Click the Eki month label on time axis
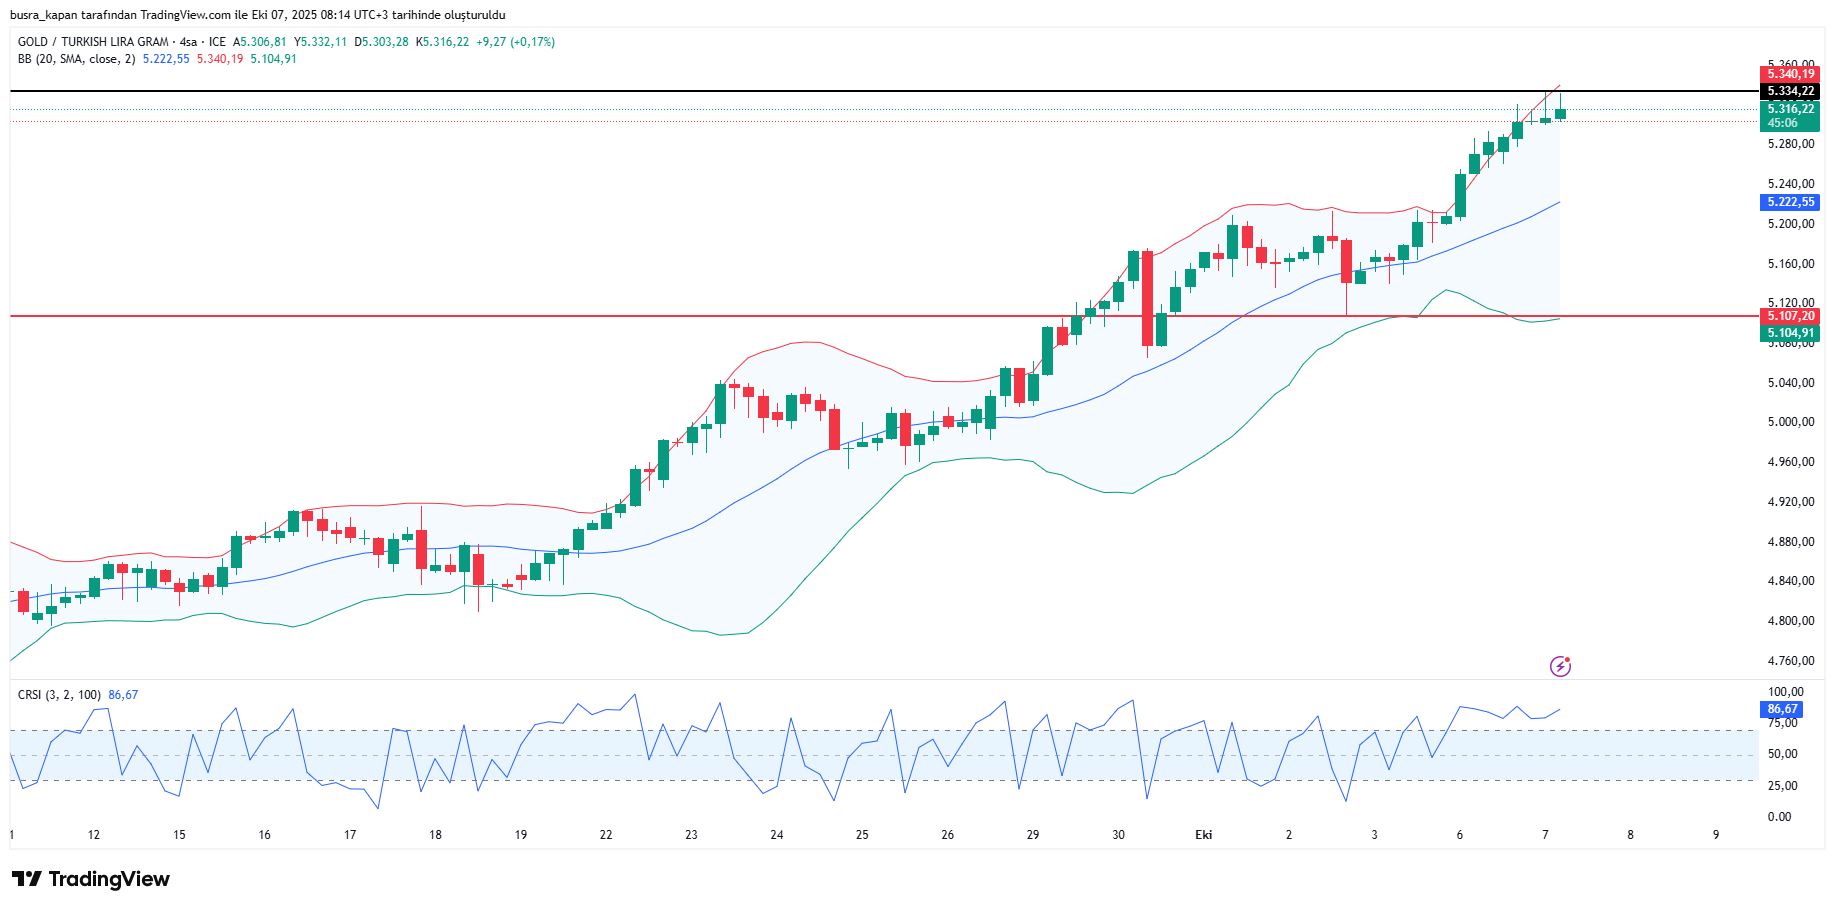The height and width of the screenshot is (909, 1835). pos(1203,835)
